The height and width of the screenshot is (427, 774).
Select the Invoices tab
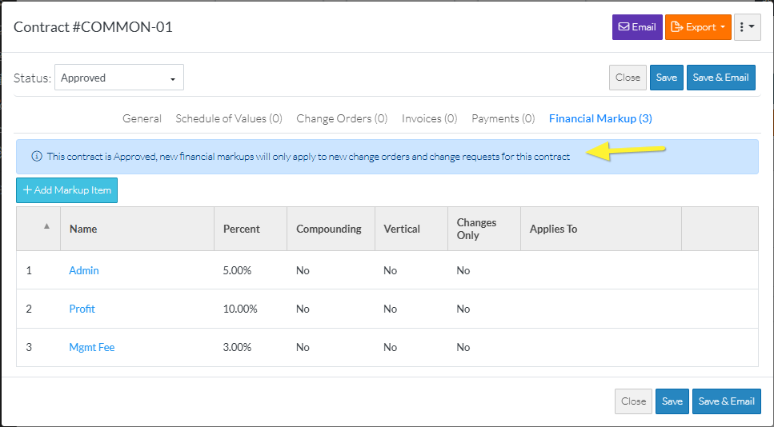tap(429, 118)
